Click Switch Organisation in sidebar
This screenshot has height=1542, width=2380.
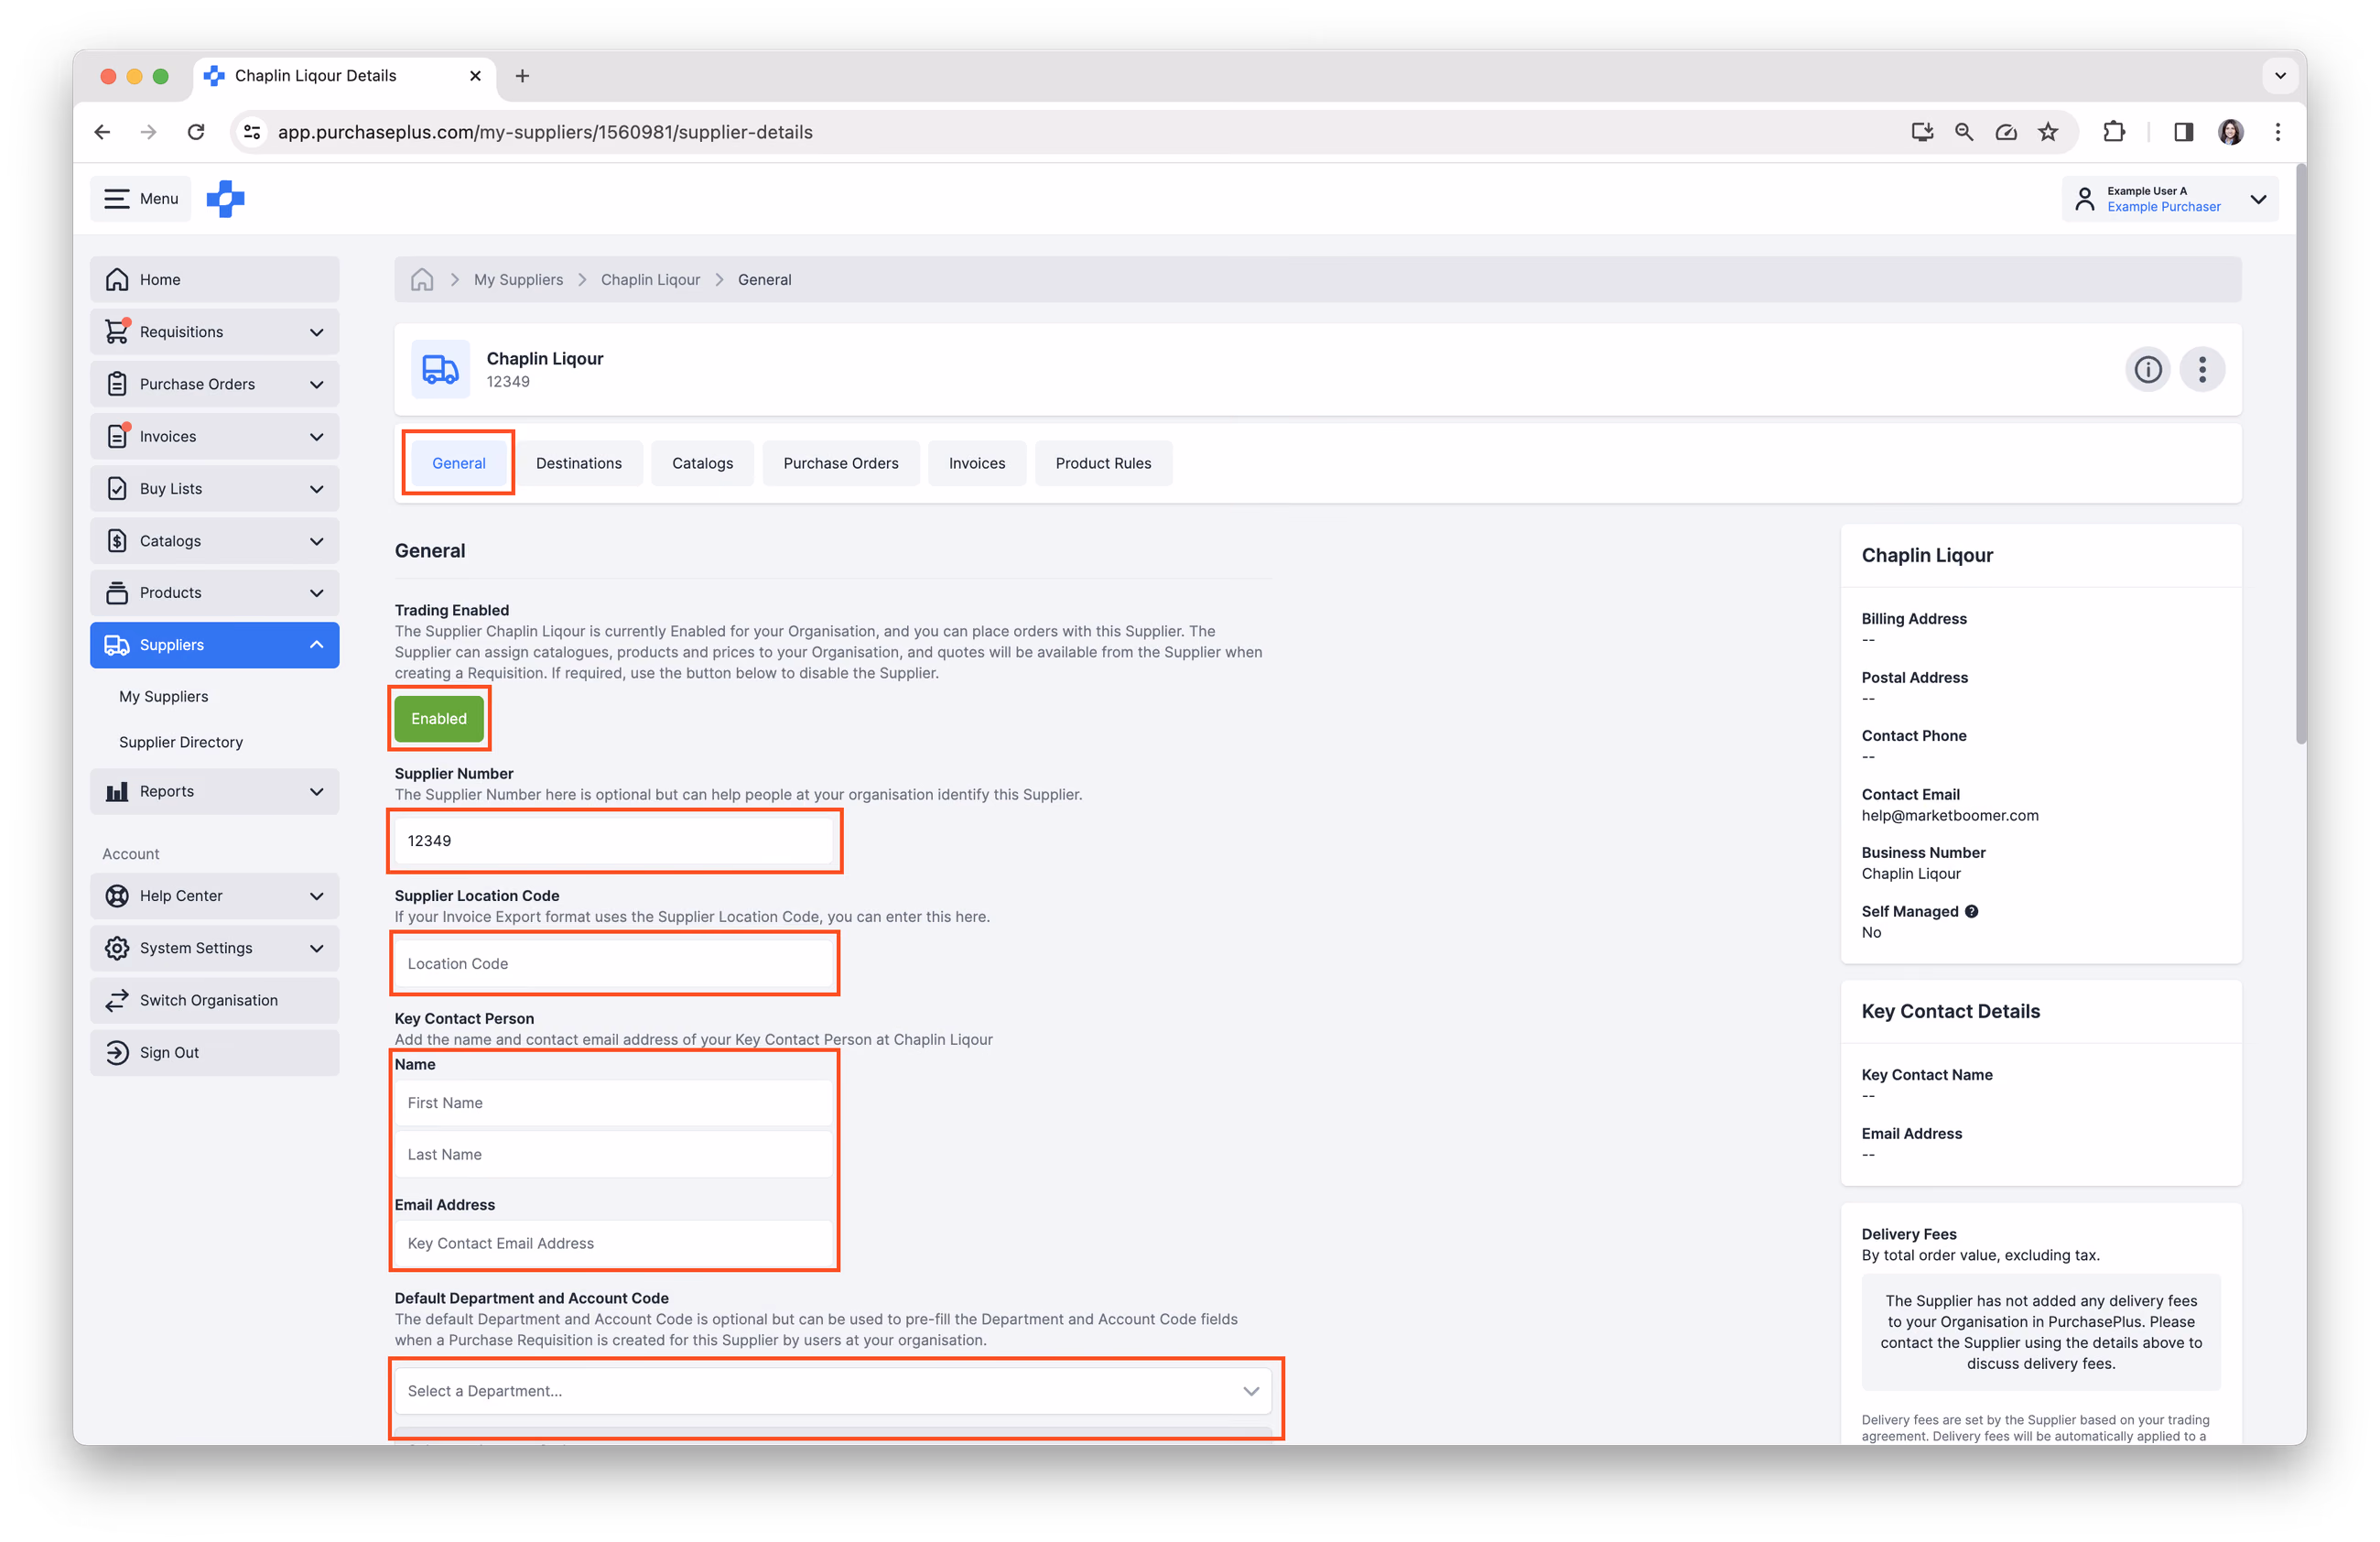point(215,1000)
